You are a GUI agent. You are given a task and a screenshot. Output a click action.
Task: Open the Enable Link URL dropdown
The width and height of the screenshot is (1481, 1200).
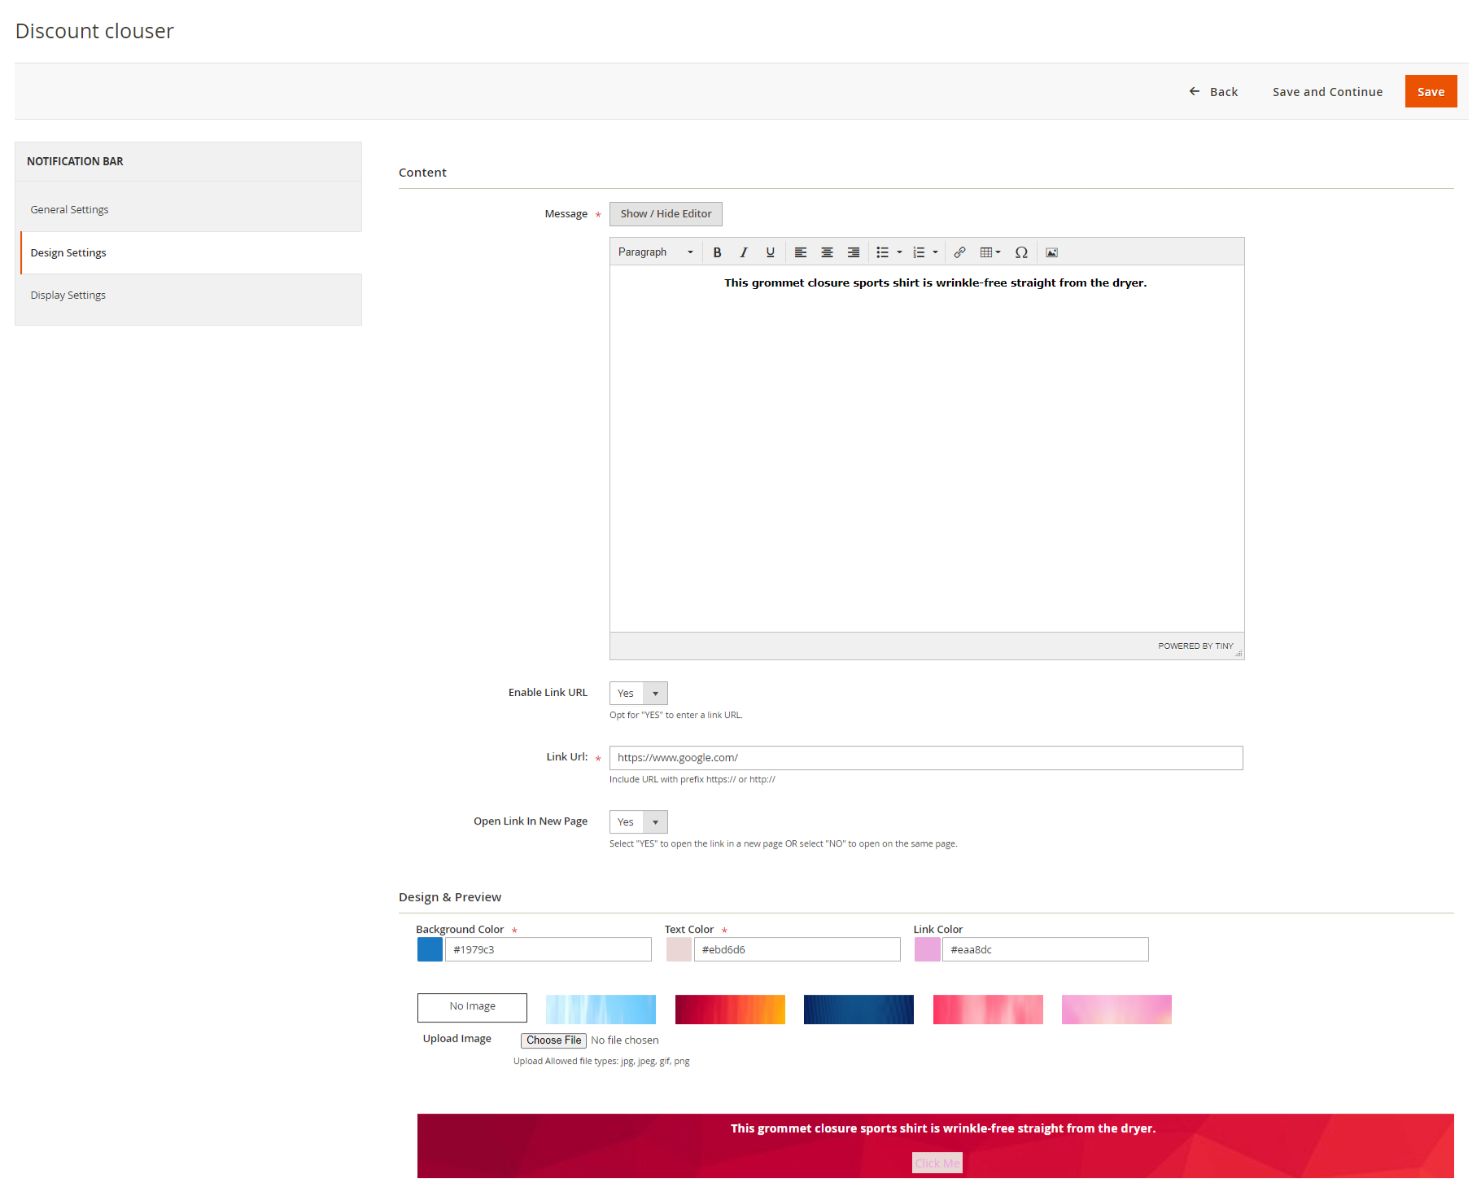click(x=638, y=694)
